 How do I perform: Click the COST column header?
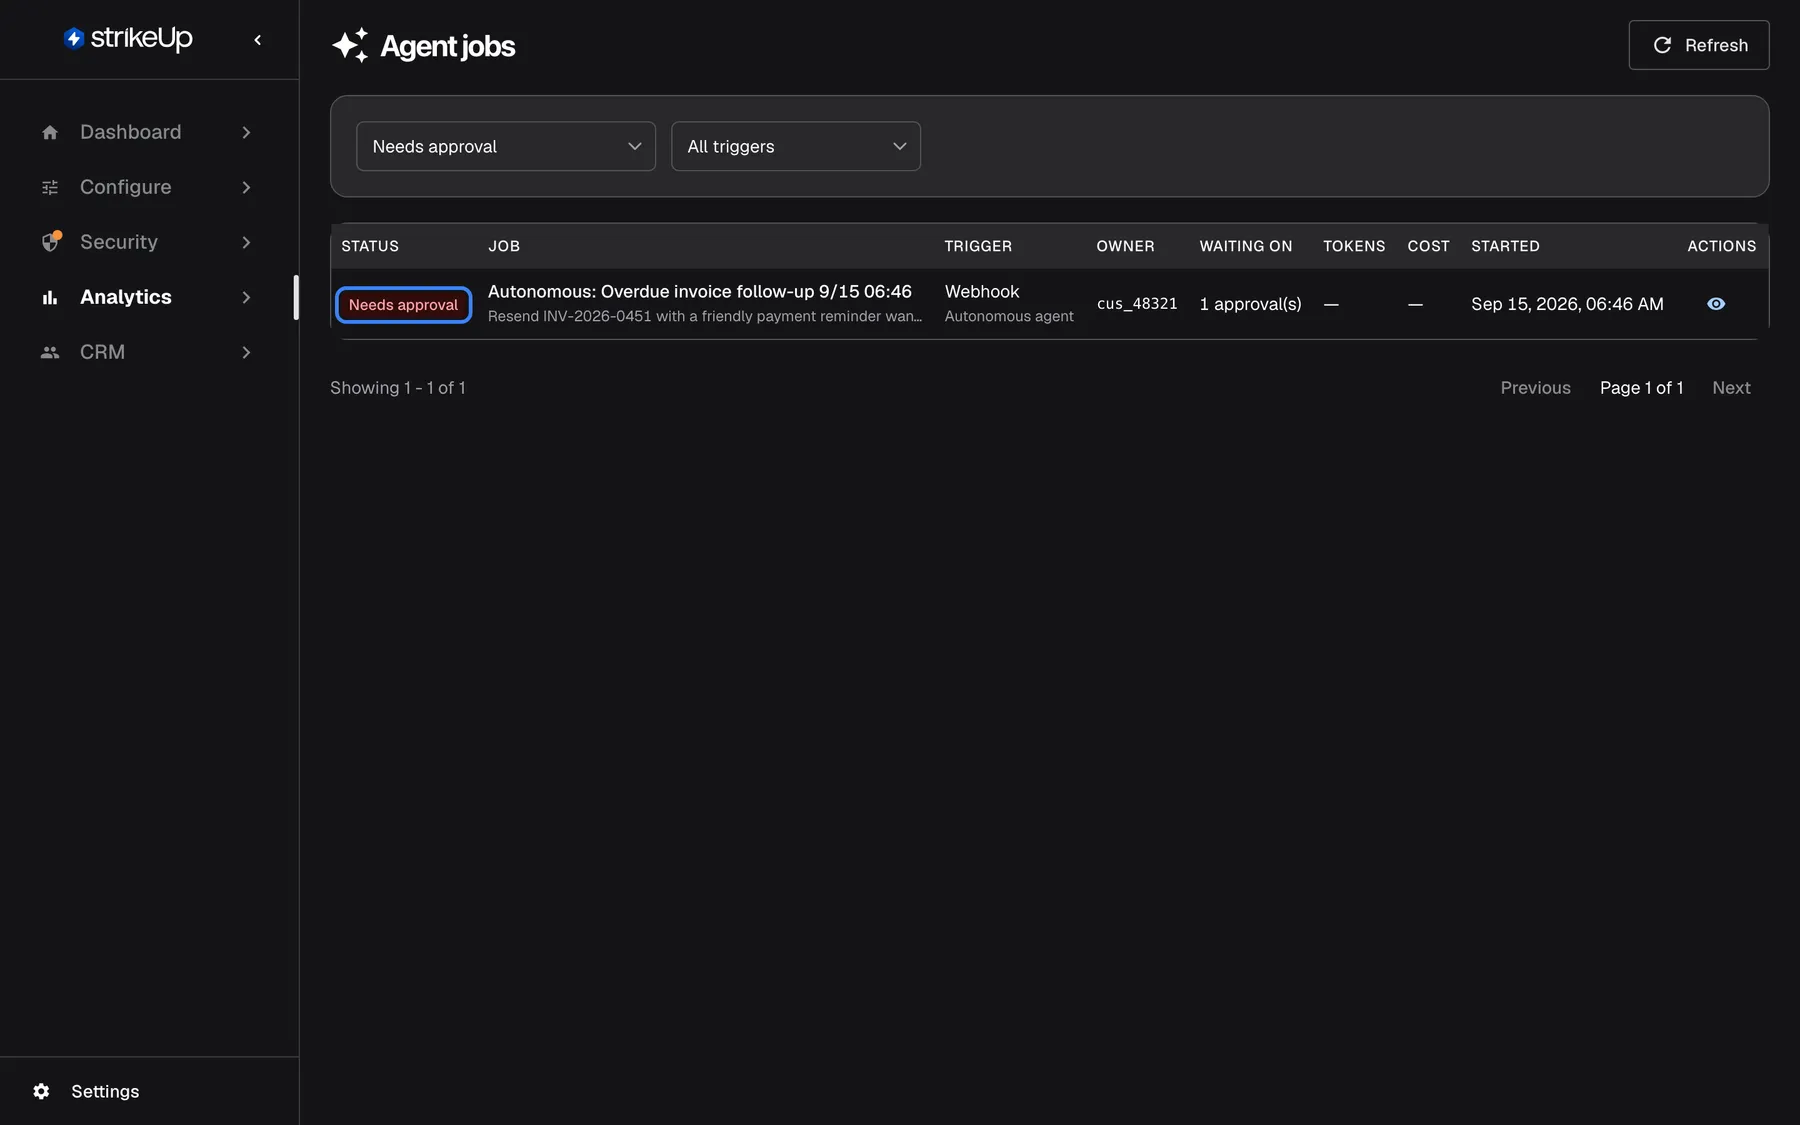point(1428,246)
